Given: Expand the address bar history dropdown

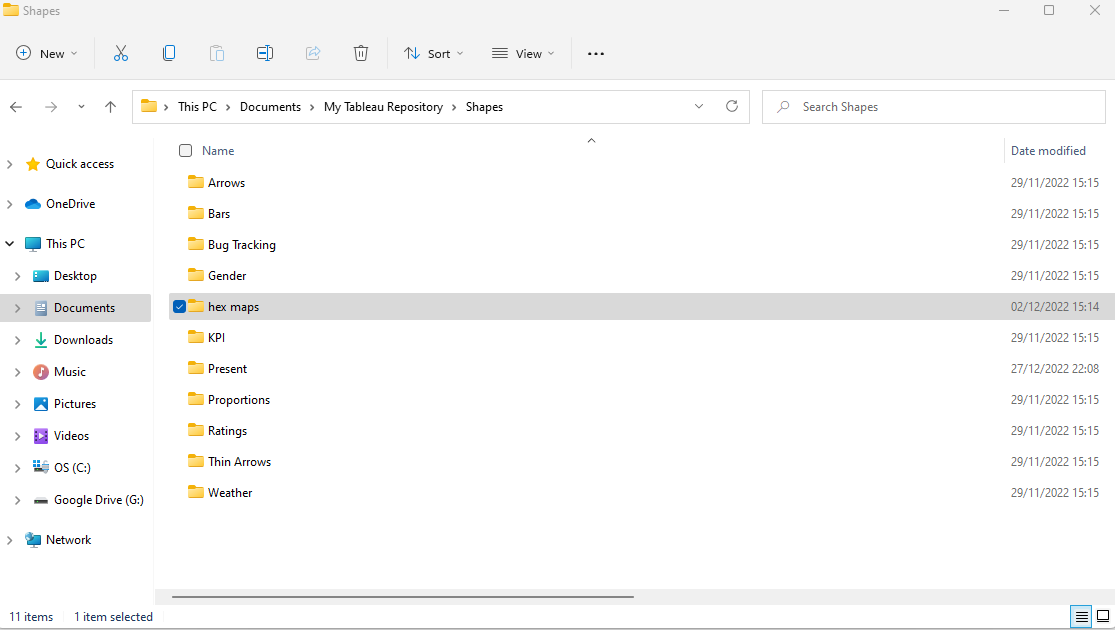Looking at the screenshot, I should [699, 106].
